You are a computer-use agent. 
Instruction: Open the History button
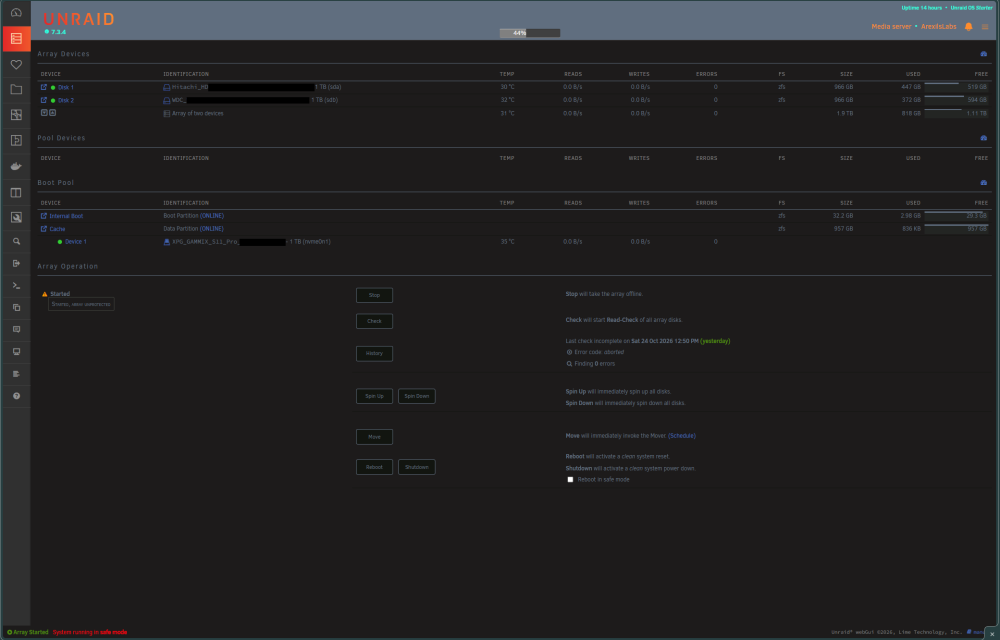click(374, 354)
